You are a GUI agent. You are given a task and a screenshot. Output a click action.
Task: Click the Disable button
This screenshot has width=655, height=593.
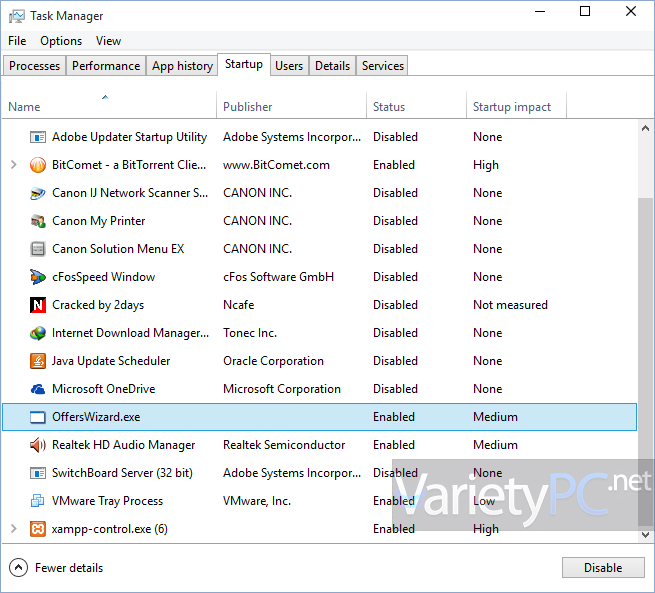[x=603, y=568]
